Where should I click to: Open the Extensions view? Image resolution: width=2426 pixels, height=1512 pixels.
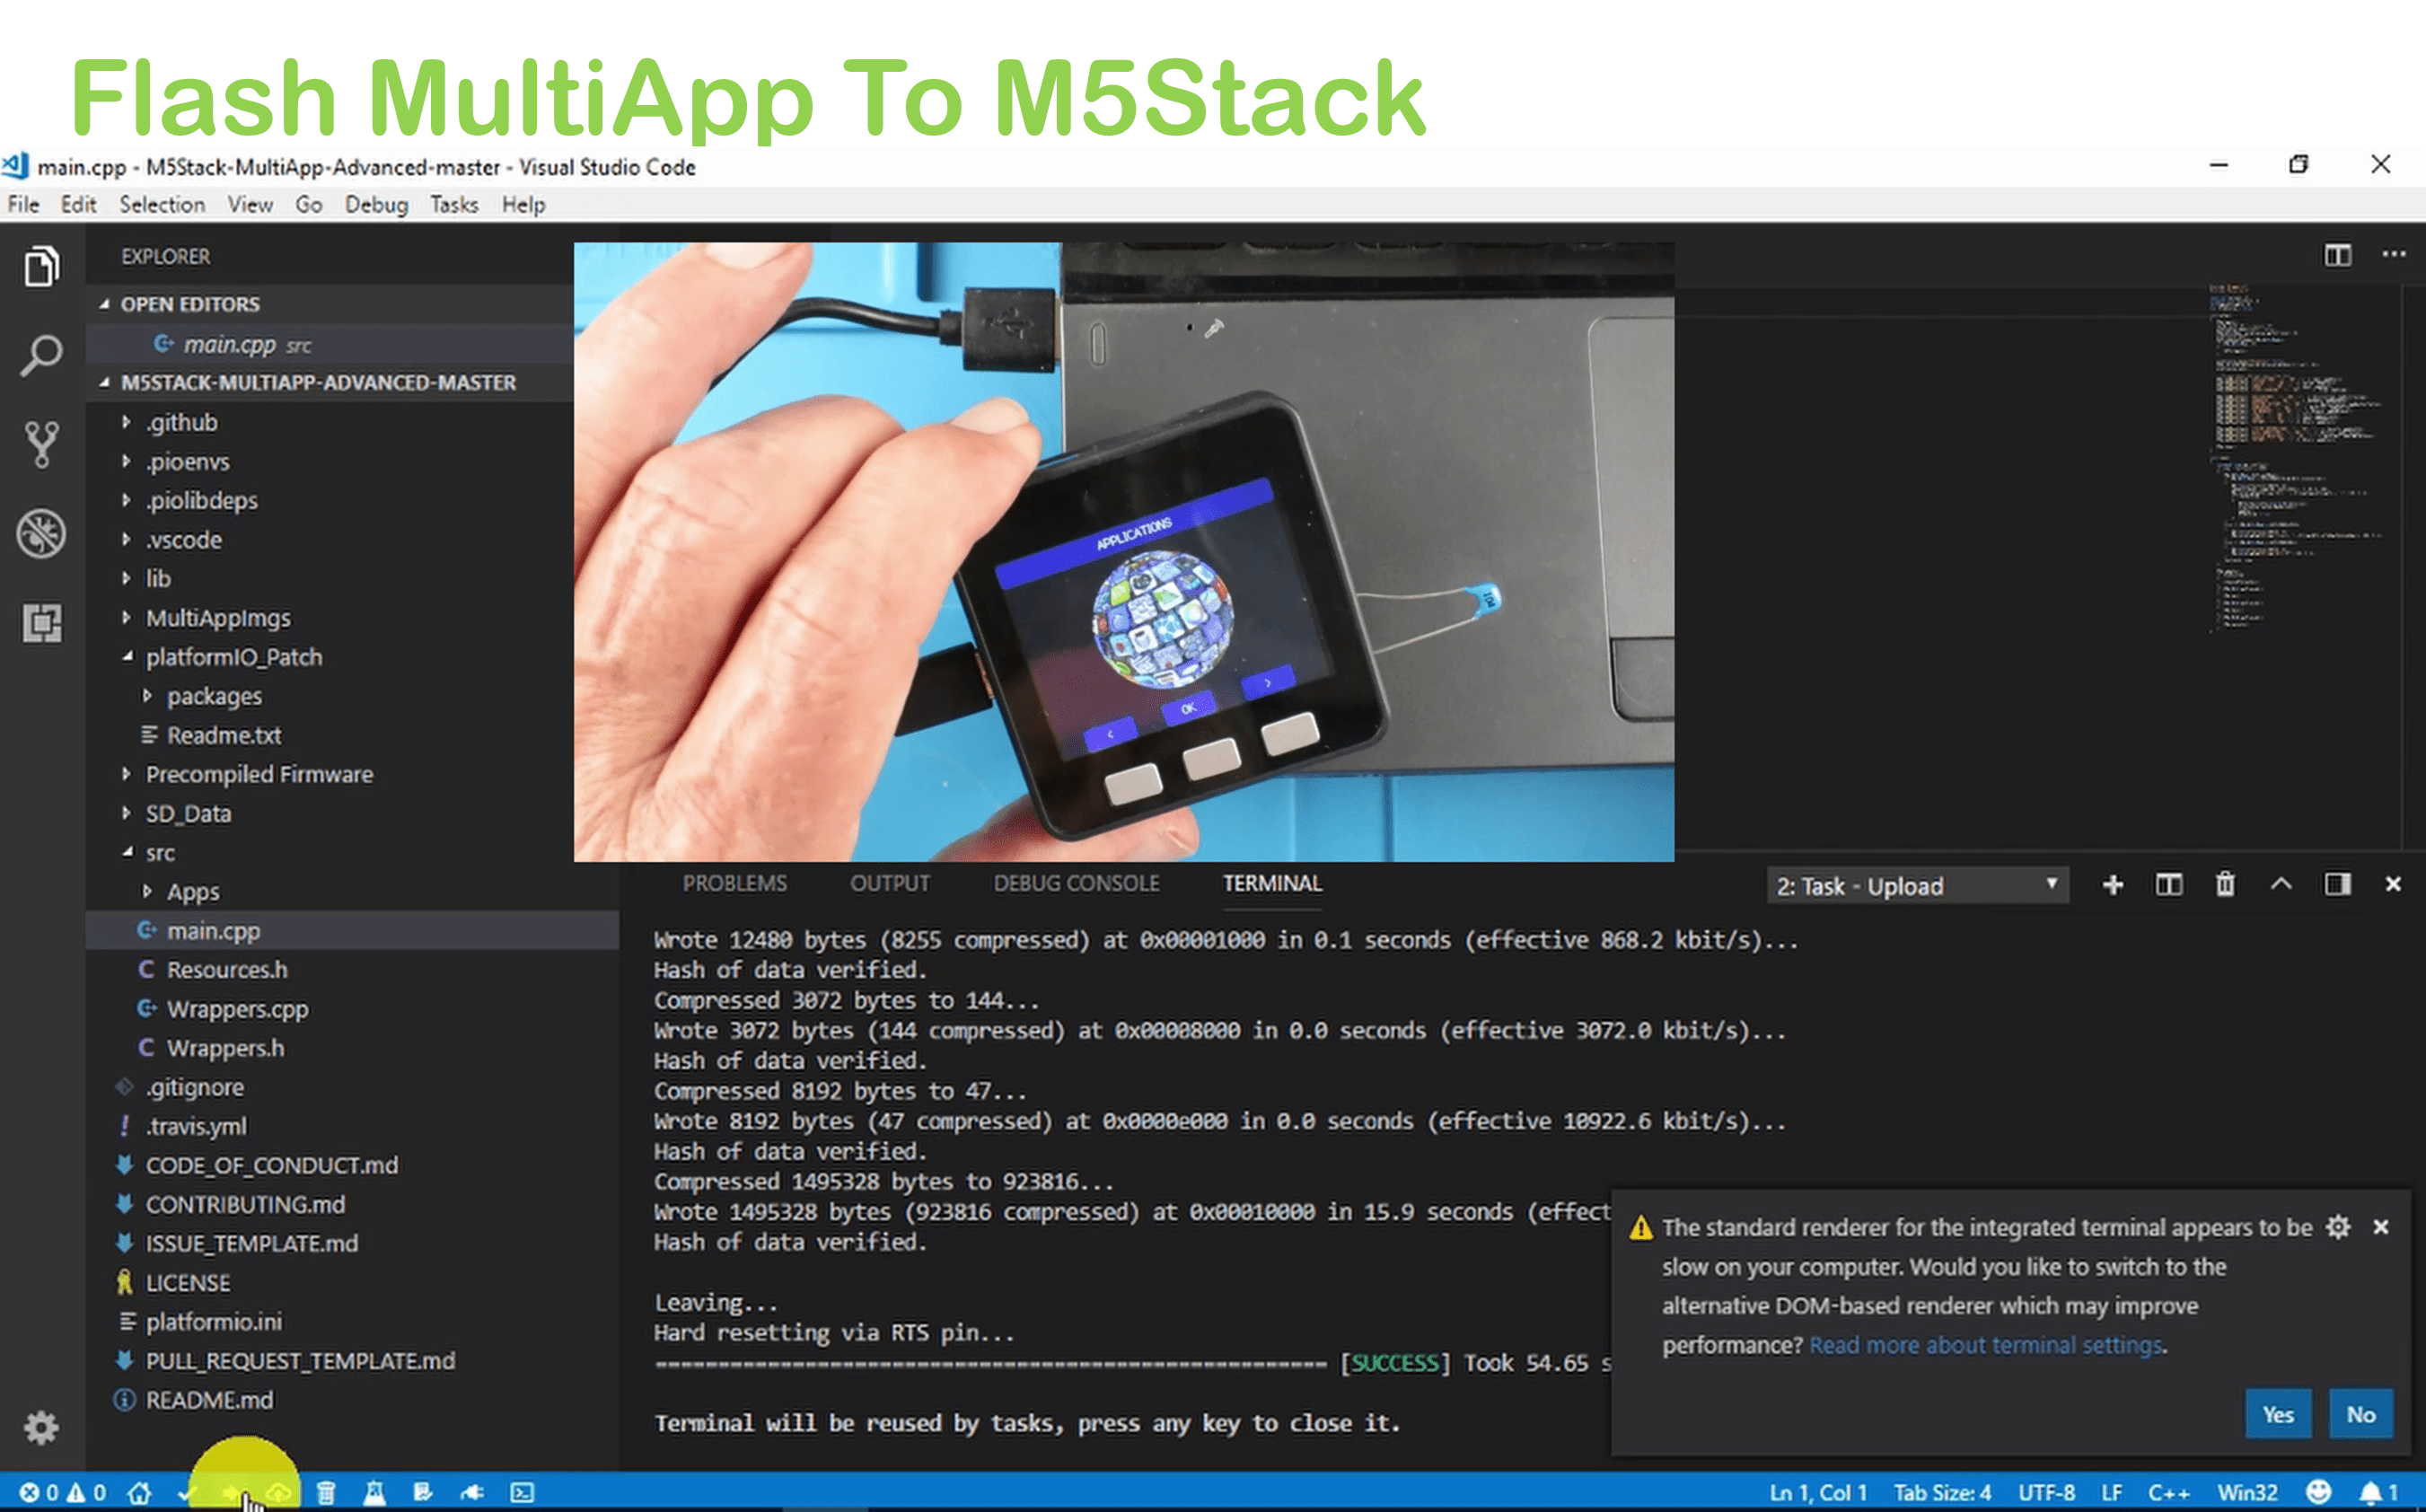pyautogui.click(x=41, y=622)
